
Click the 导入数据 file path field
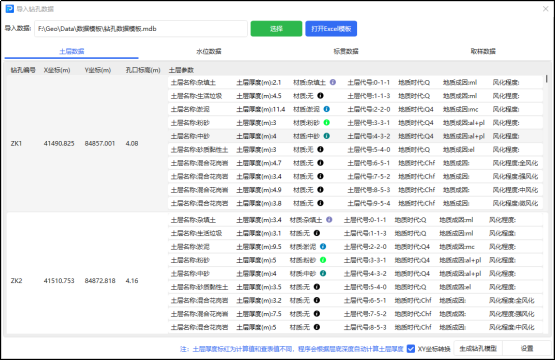tap(141, 29)
